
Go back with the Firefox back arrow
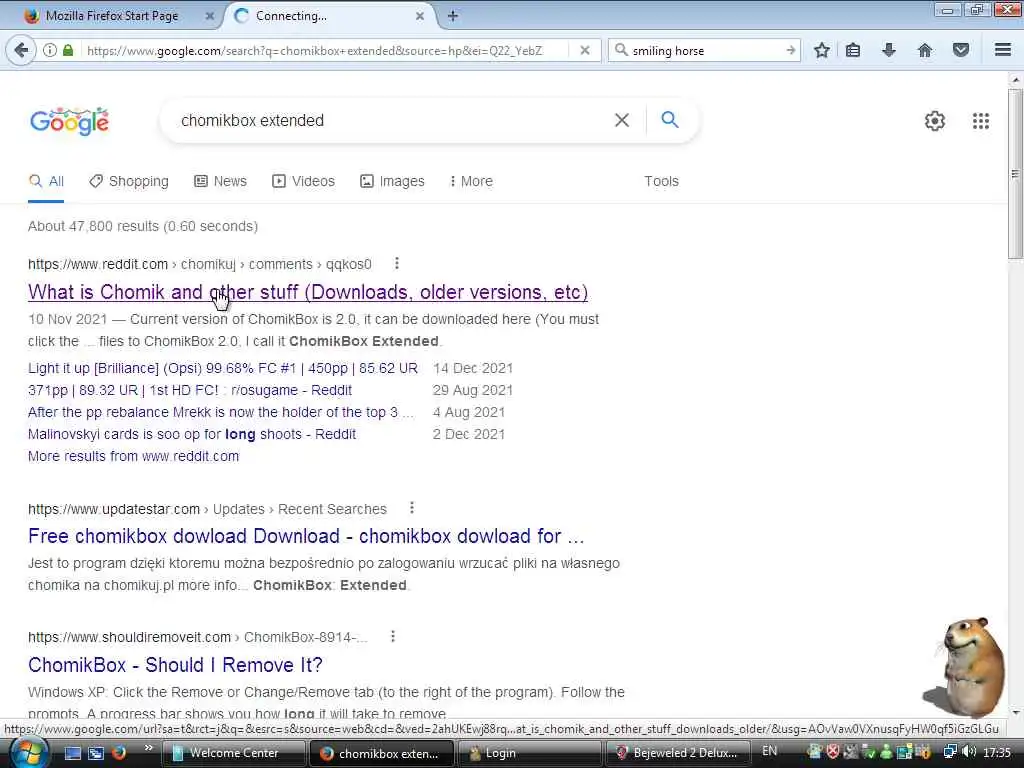pos(22,50)
